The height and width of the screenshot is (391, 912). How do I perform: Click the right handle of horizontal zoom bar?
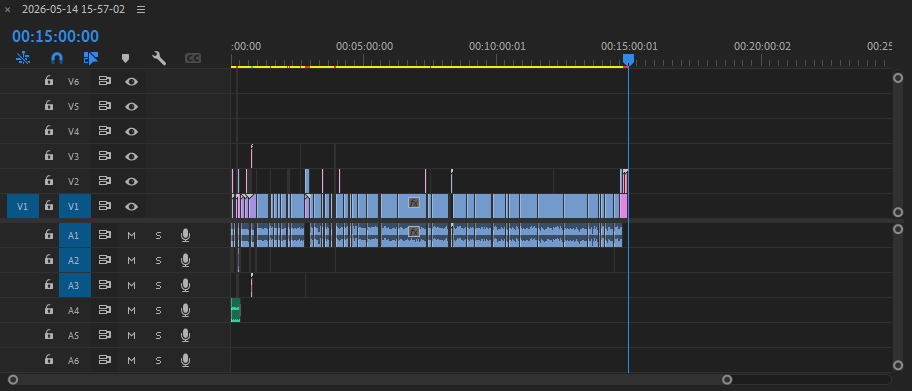(x=727, y=380)
